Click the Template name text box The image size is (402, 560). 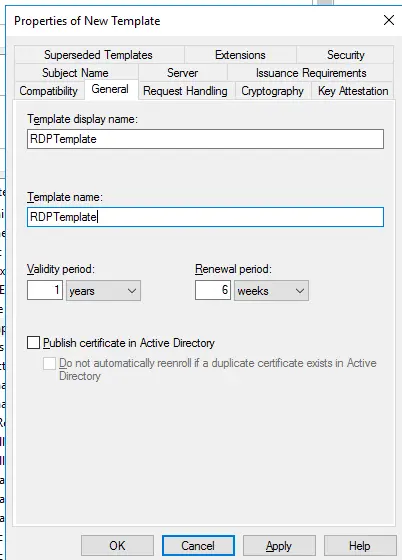click(205, 217)
